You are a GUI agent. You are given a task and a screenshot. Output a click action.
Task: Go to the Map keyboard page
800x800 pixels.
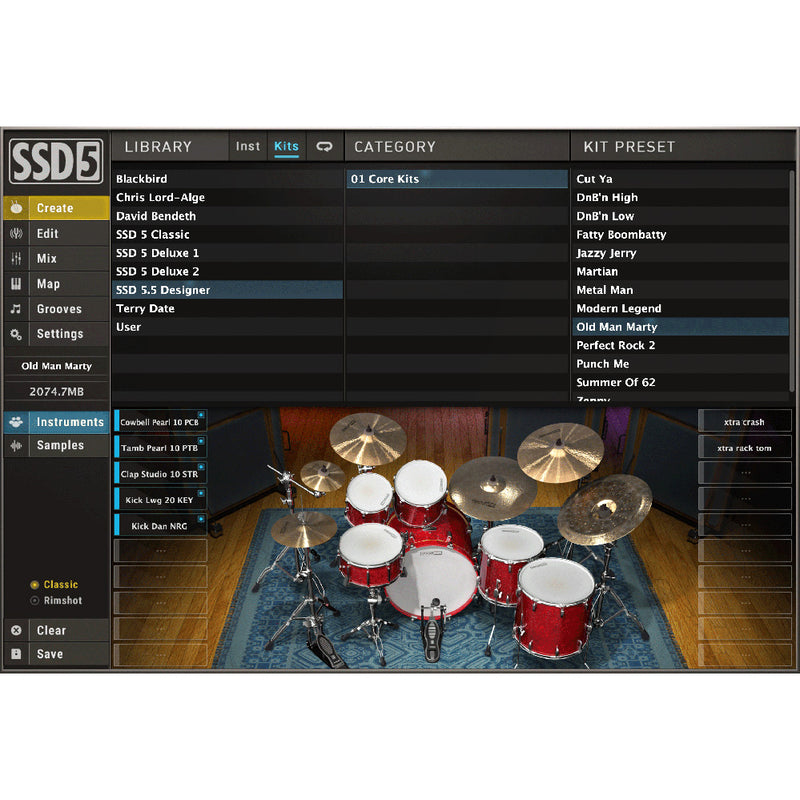56,284
